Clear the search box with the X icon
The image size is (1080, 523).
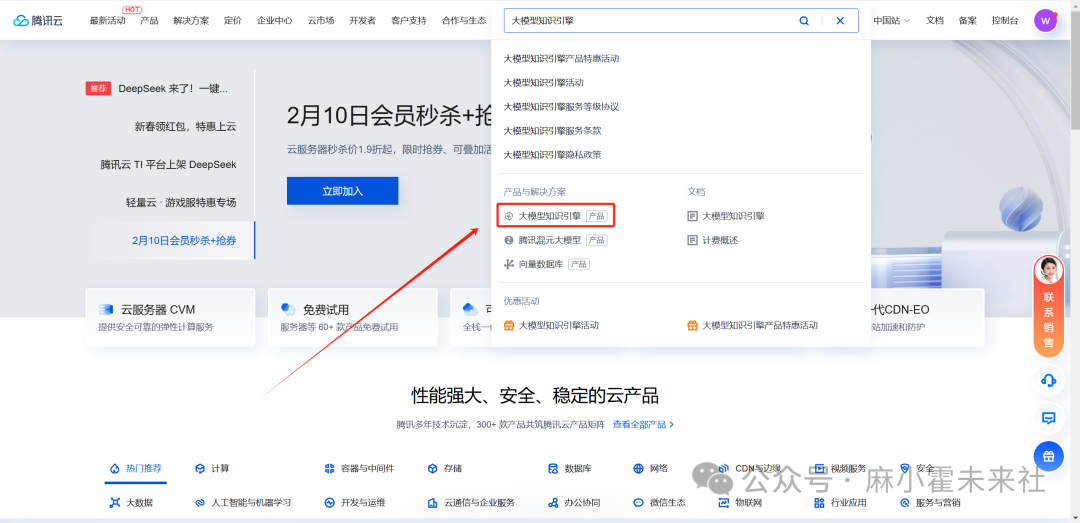pyautogui.click(x=840, y=21)
